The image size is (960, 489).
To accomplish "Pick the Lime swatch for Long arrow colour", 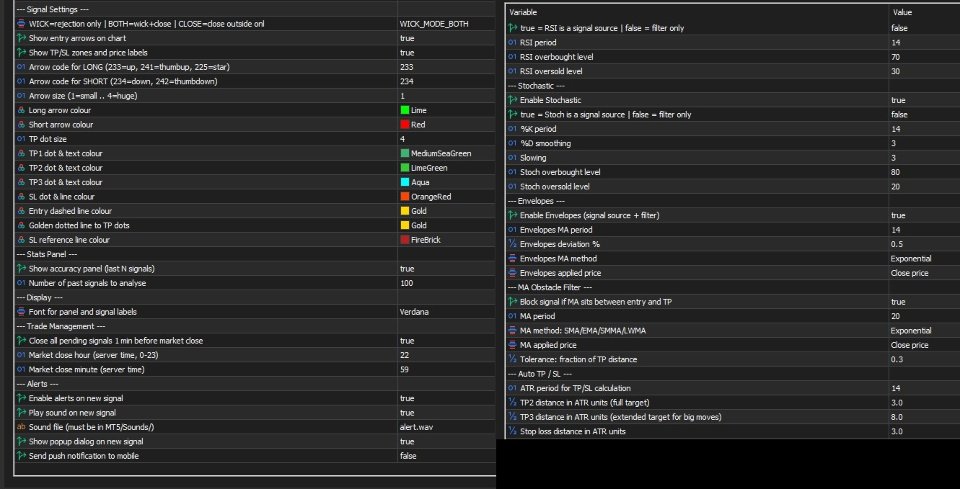I will 405,110.
